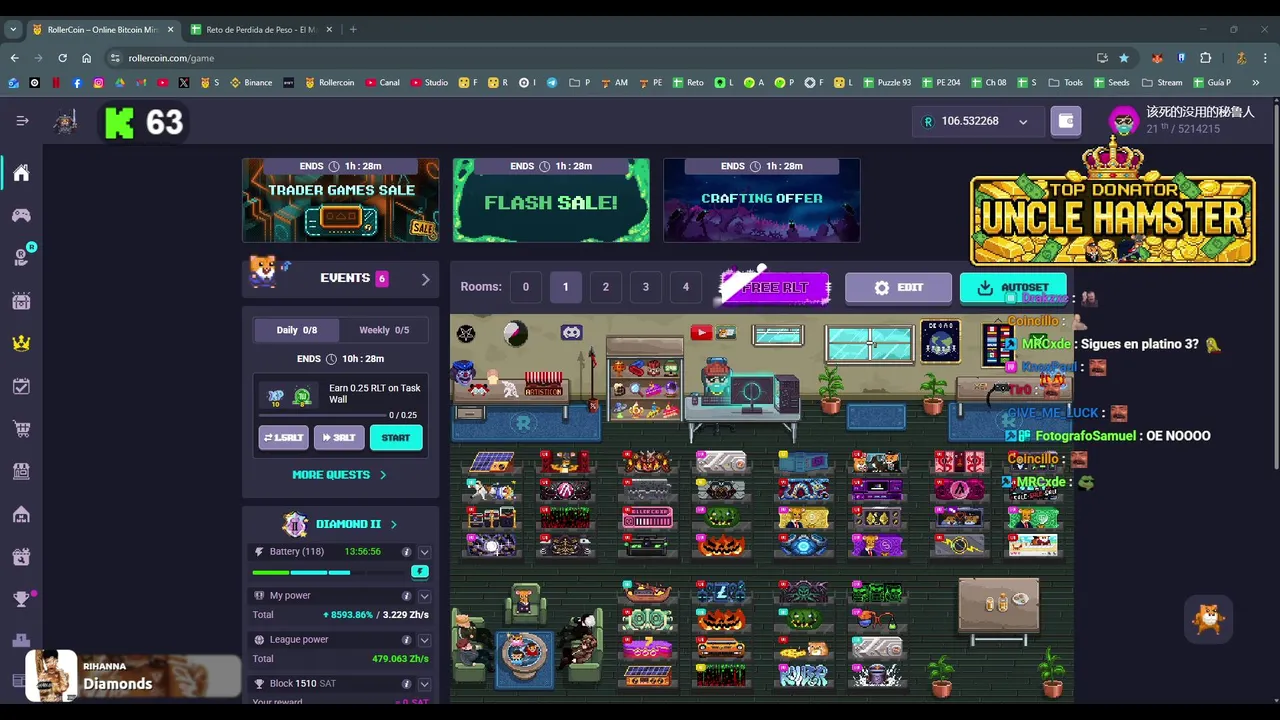
Task: Click the 3 RLT quest skip button
Action: pyautogui.click(x=339, y=438)
